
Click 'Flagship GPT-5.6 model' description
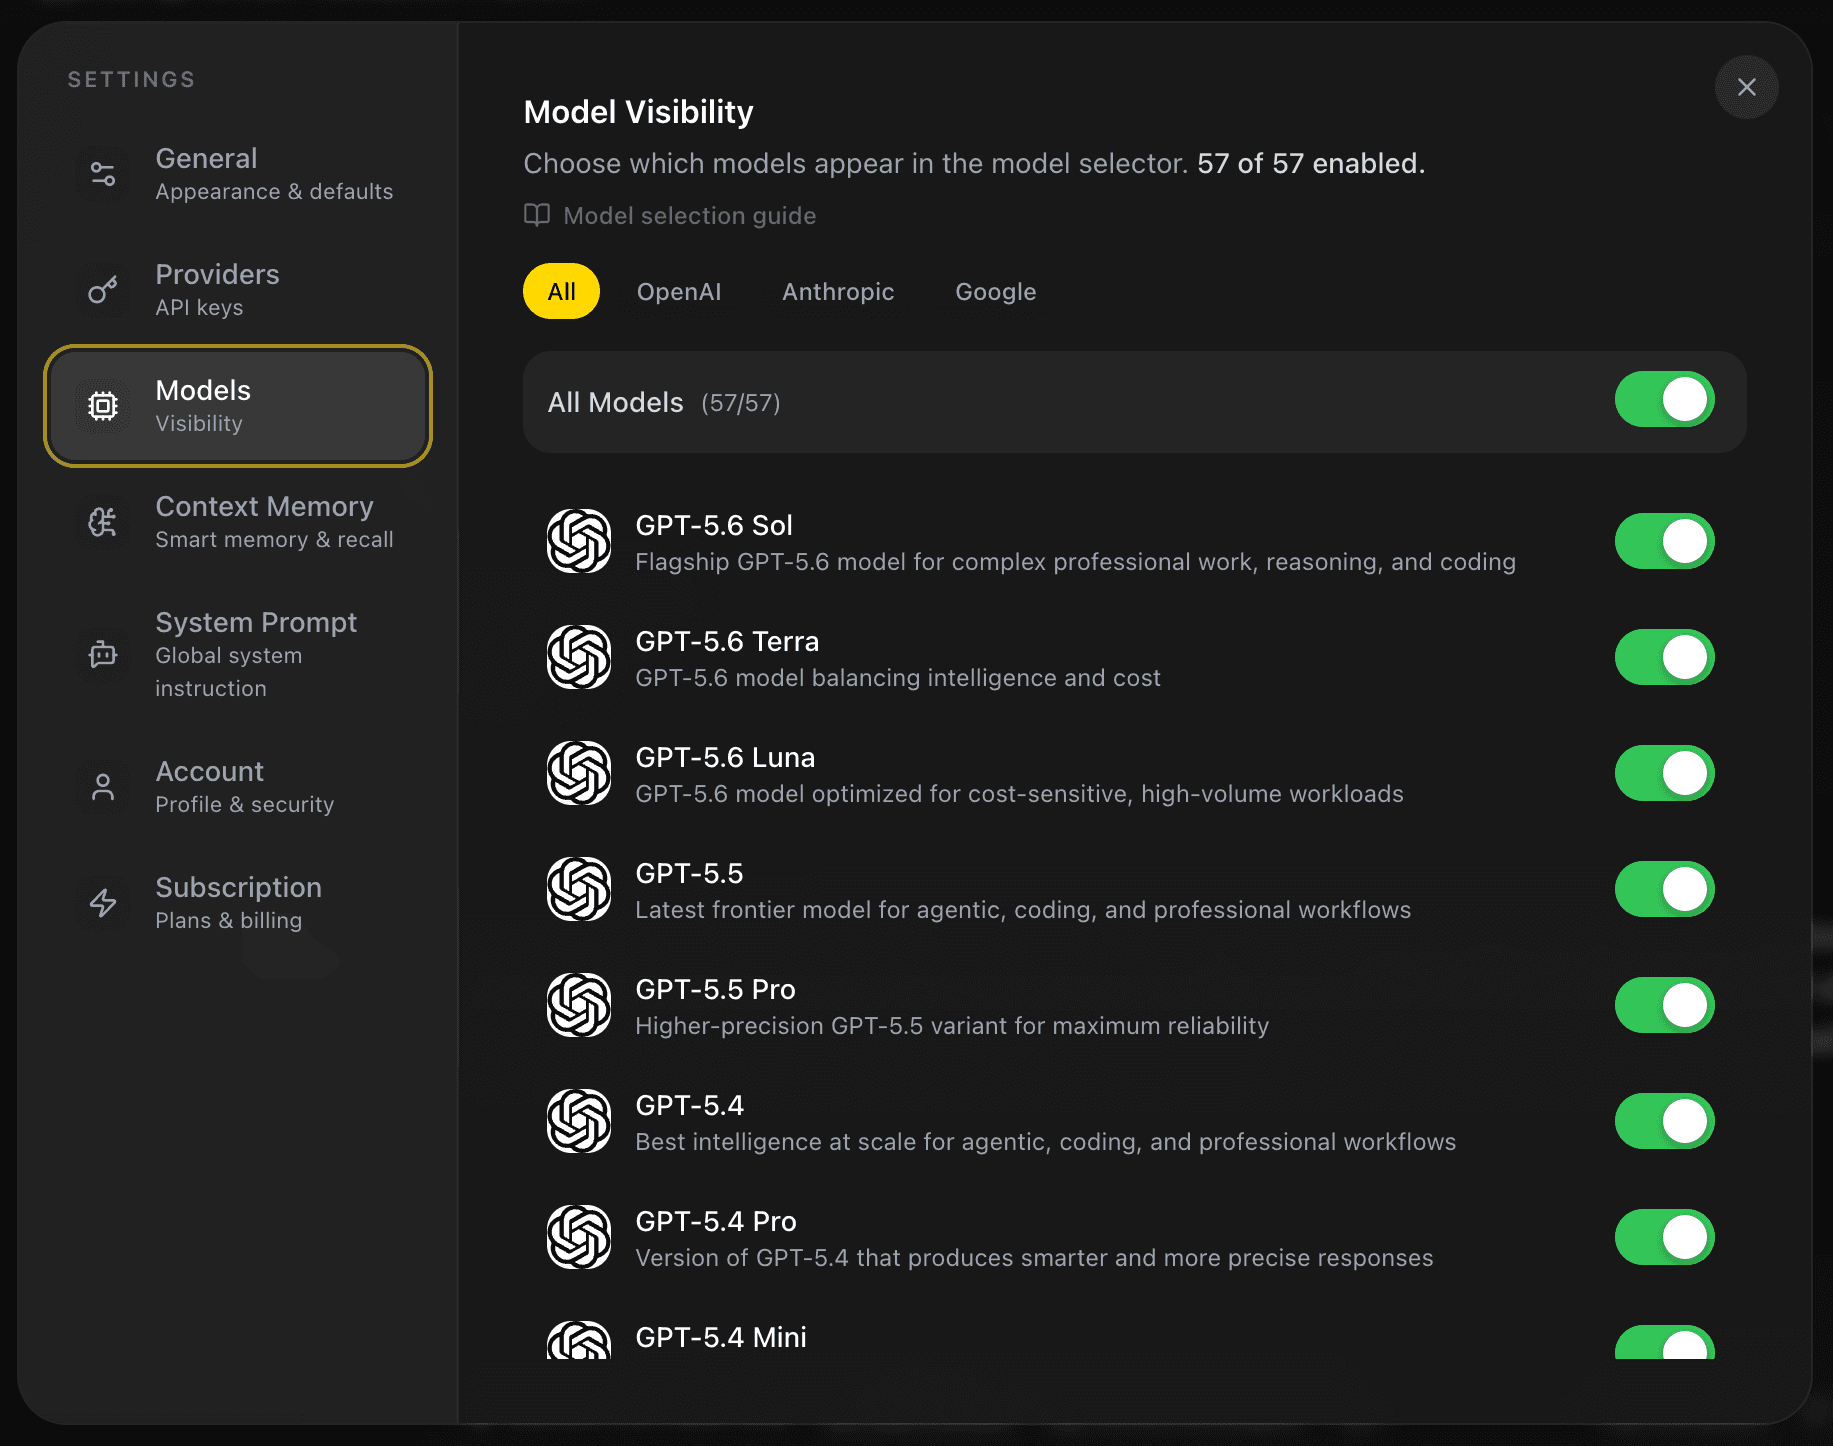(x=1075, y=561)
